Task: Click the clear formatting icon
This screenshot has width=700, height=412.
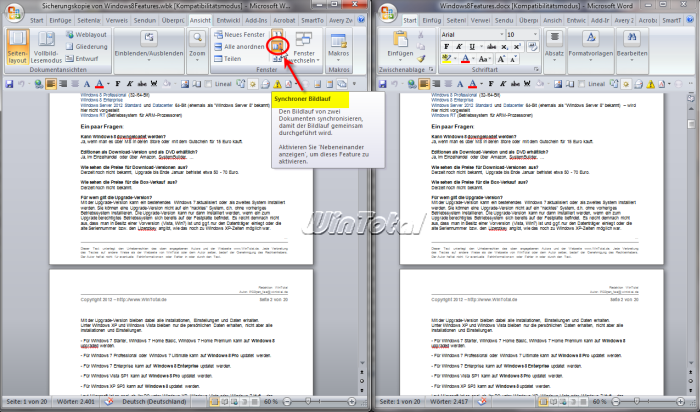Action: click(532, 46)
